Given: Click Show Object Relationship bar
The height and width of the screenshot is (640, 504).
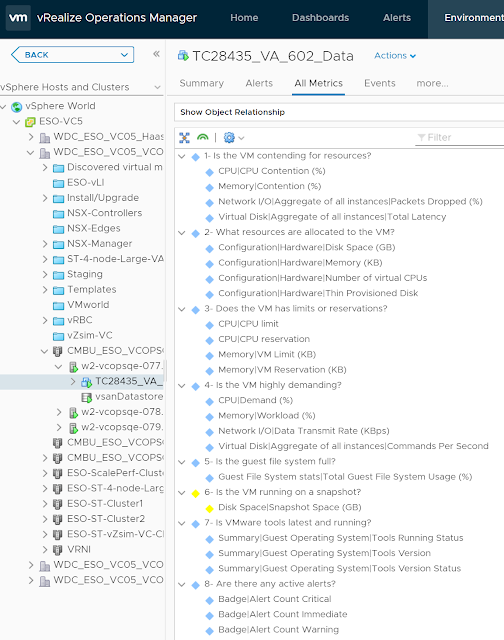Looking at the screenshot, I should 339,112.
